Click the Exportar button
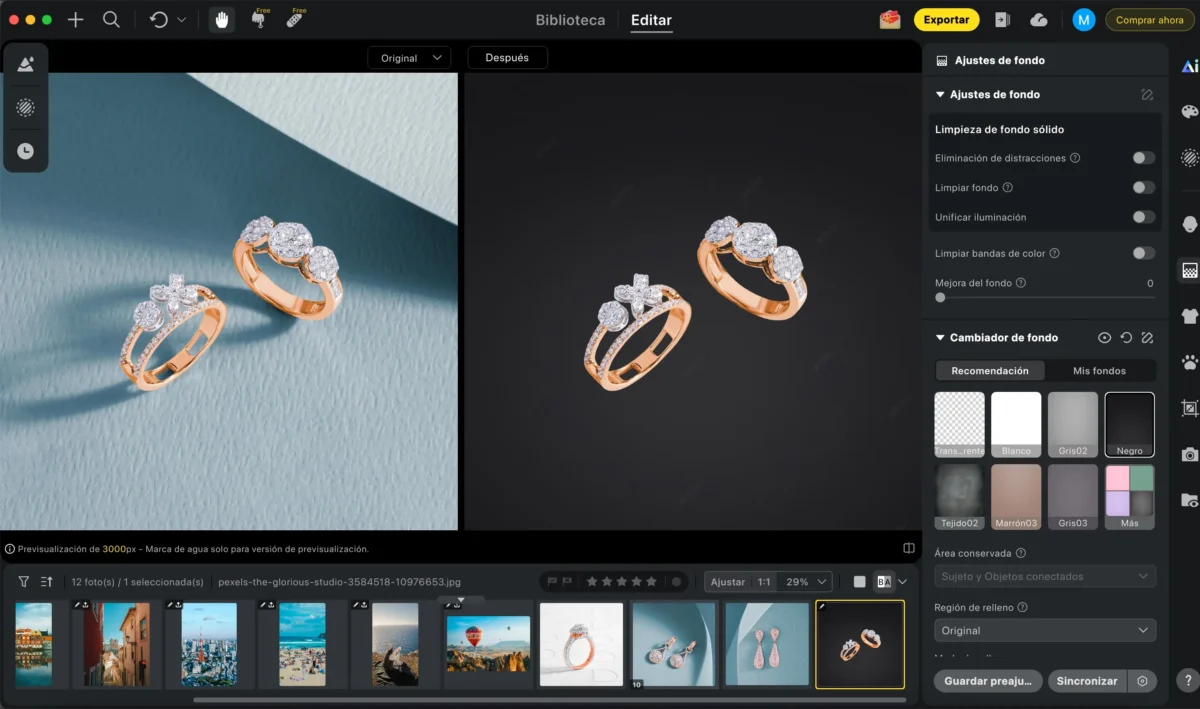The image size is (1200, 709). click(946, 20)
